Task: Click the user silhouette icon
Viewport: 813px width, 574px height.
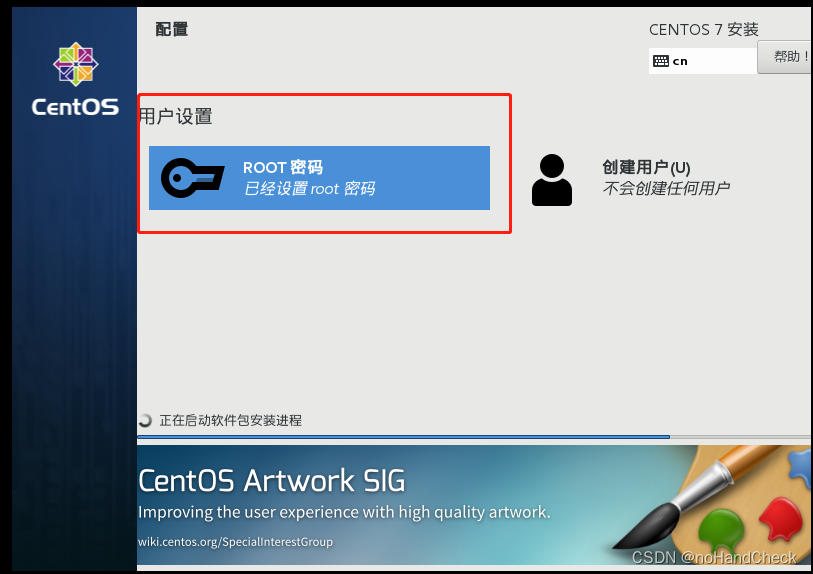Action: (552, 180)
